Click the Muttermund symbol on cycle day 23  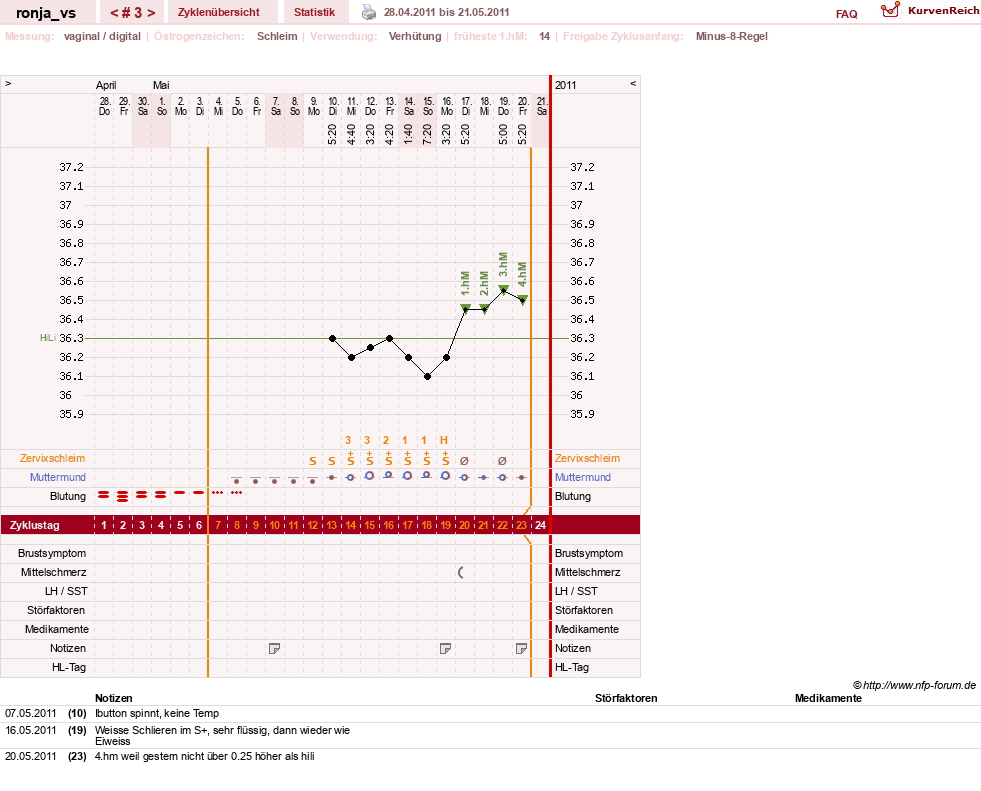pyautogui.click(x=521, y=477)
